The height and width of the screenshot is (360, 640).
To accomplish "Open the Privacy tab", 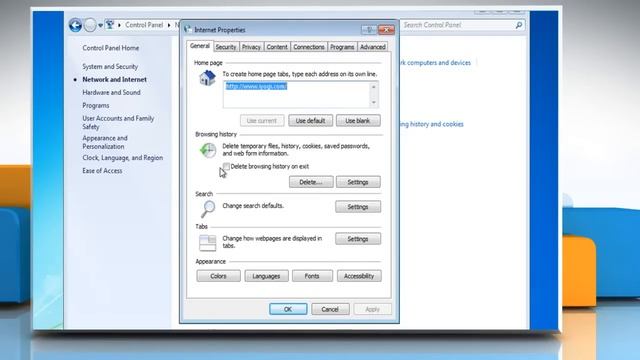I will 251,47.
